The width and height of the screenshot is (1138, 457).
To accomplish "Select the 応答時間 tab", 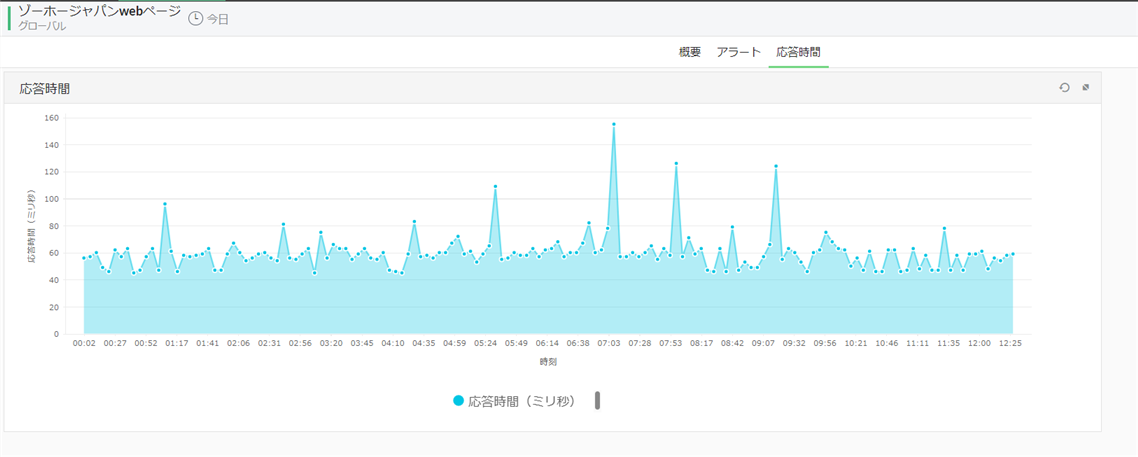I will (x=798, y=52).
